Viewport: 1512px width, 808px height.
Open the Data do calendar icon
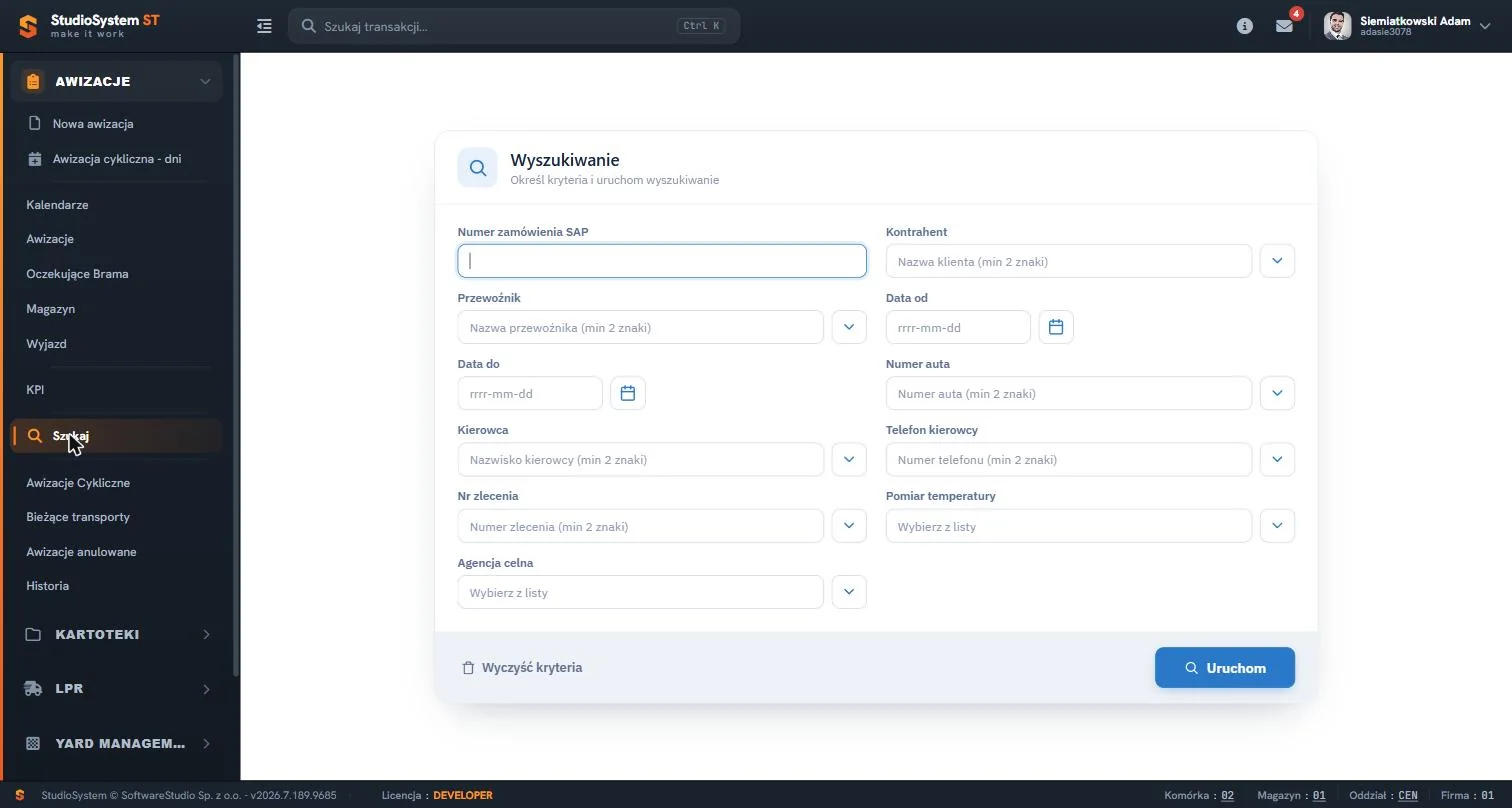pyautogui.click(x=628, y=393)
